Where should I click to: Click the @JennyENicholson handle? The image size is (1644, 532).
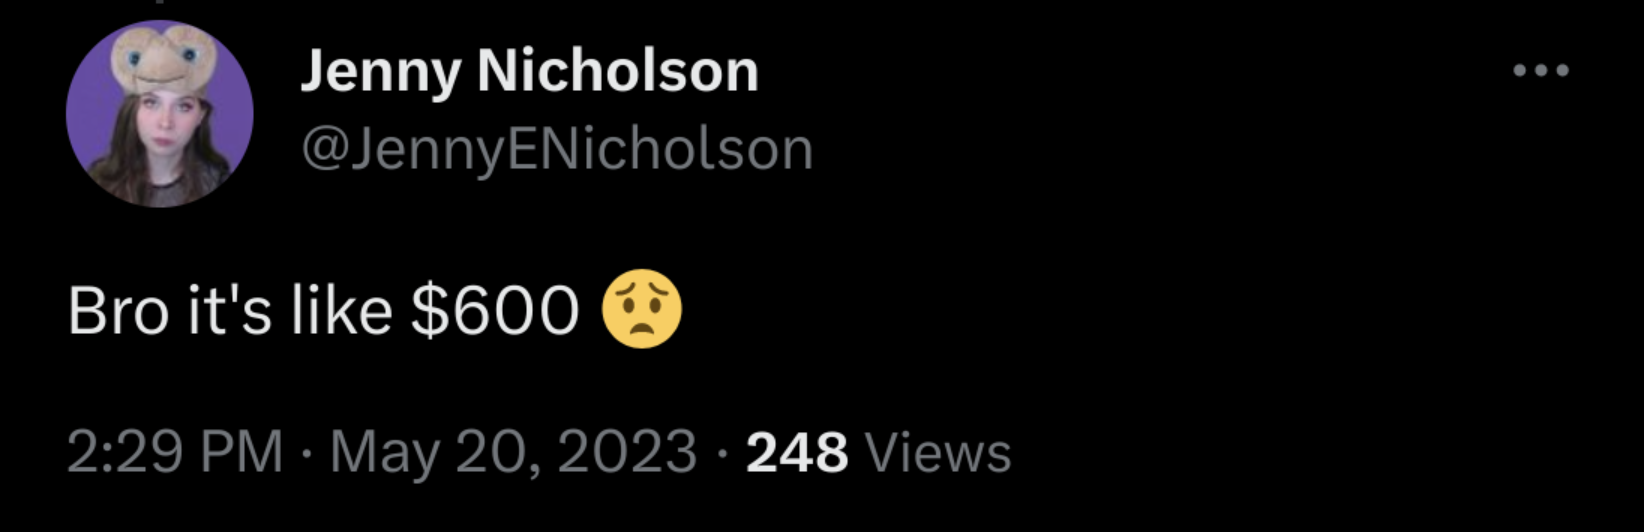[x=557, y=149]
